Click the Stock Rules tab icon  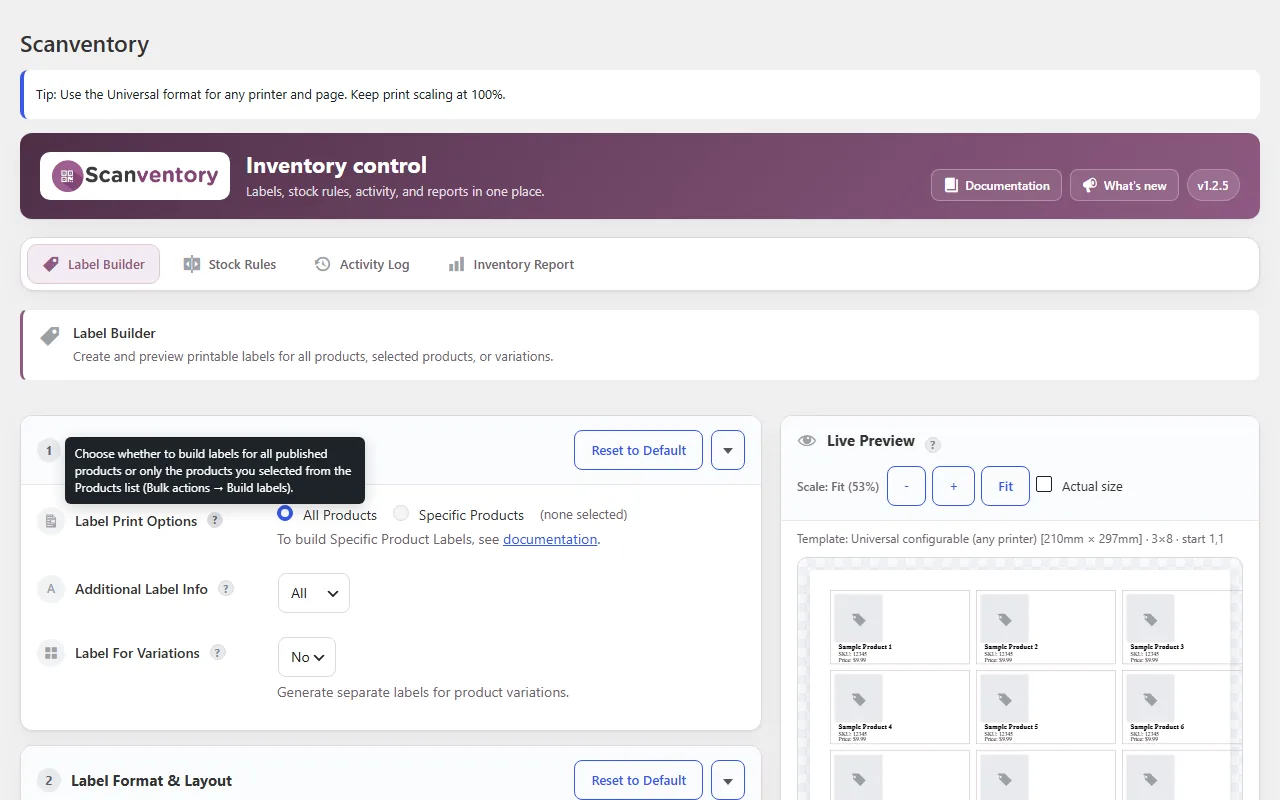click(192, 264)
